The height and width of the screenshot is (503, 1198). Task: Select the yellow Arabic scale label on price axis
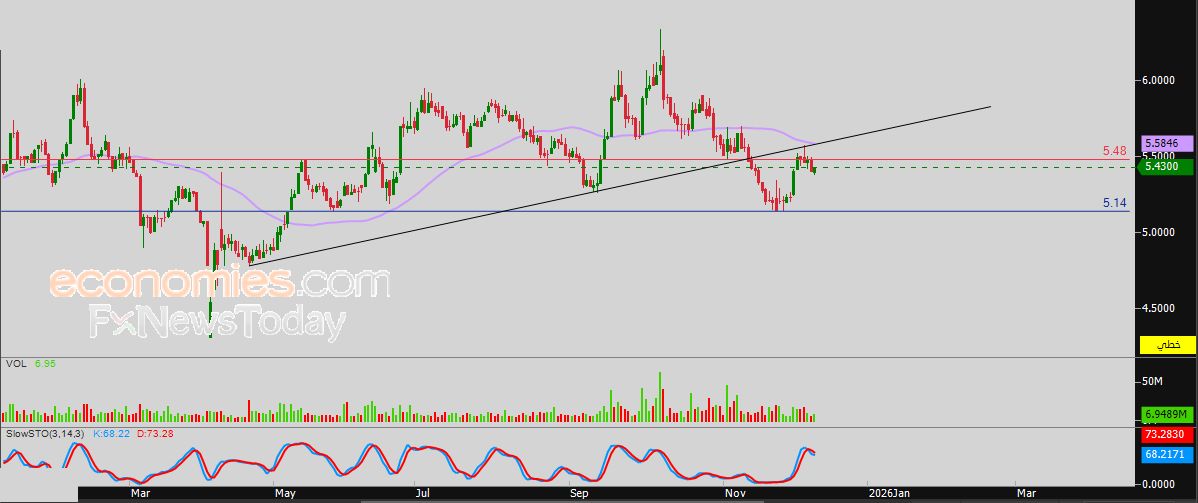(1167, 345)
